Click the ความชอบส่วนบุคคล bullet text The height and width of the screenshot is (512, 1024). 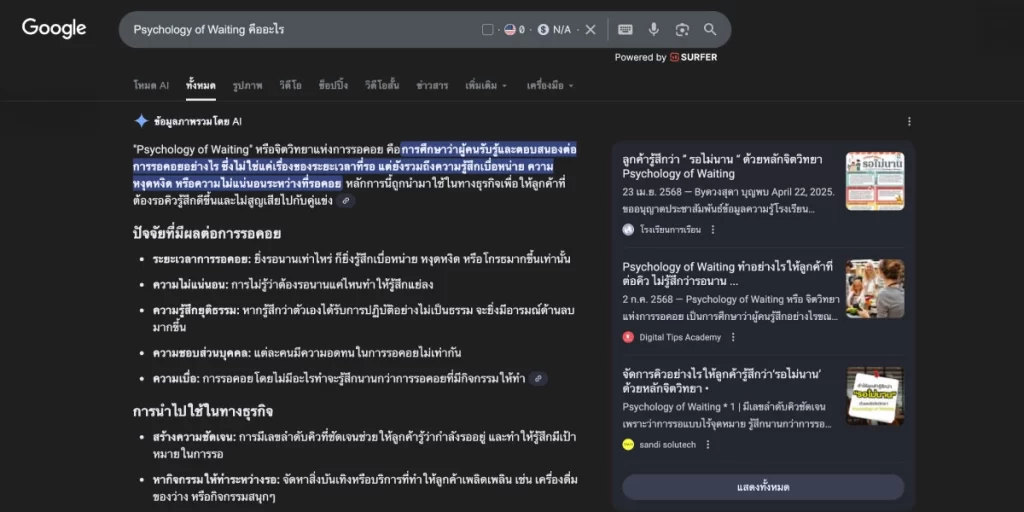(x=307, y=353)
